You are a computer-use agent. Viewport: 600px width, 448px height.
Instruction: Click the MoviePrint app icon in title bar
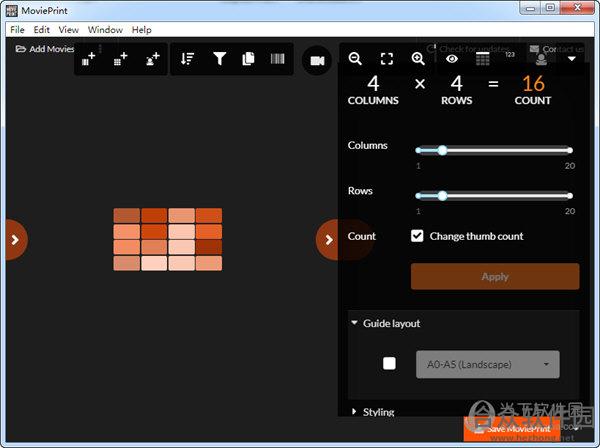point(11,10)
